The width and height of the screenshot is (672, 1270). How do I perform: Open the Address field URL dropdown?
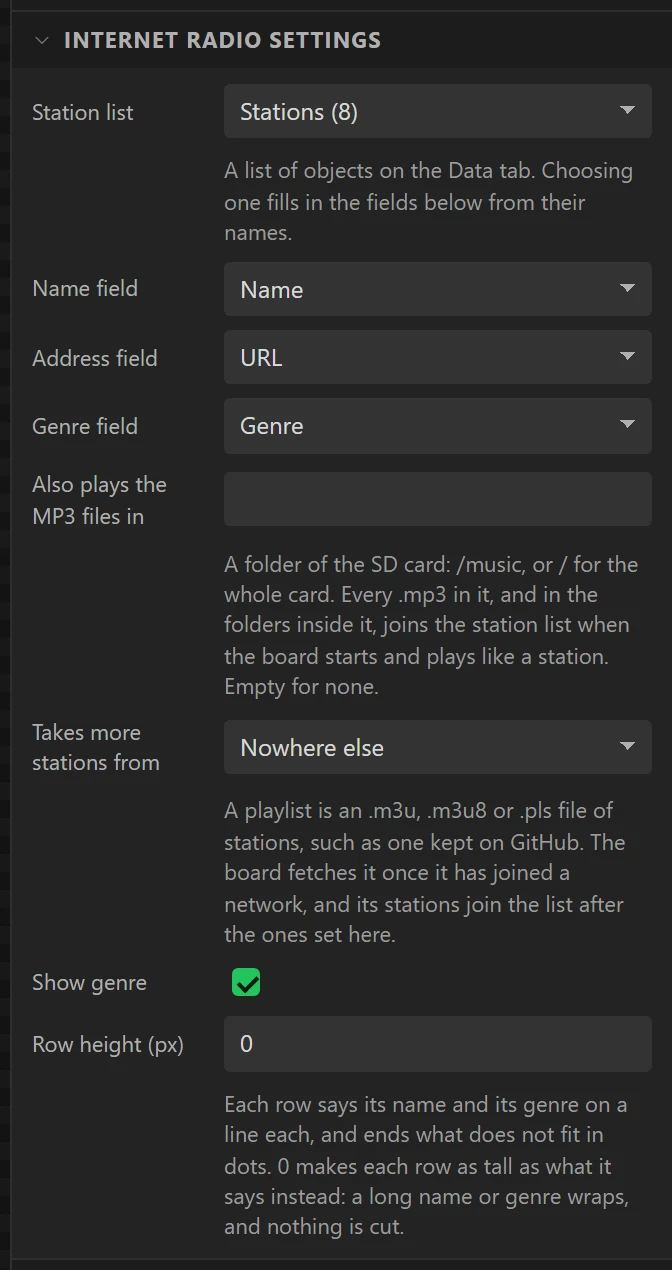(x=438, y=357)
